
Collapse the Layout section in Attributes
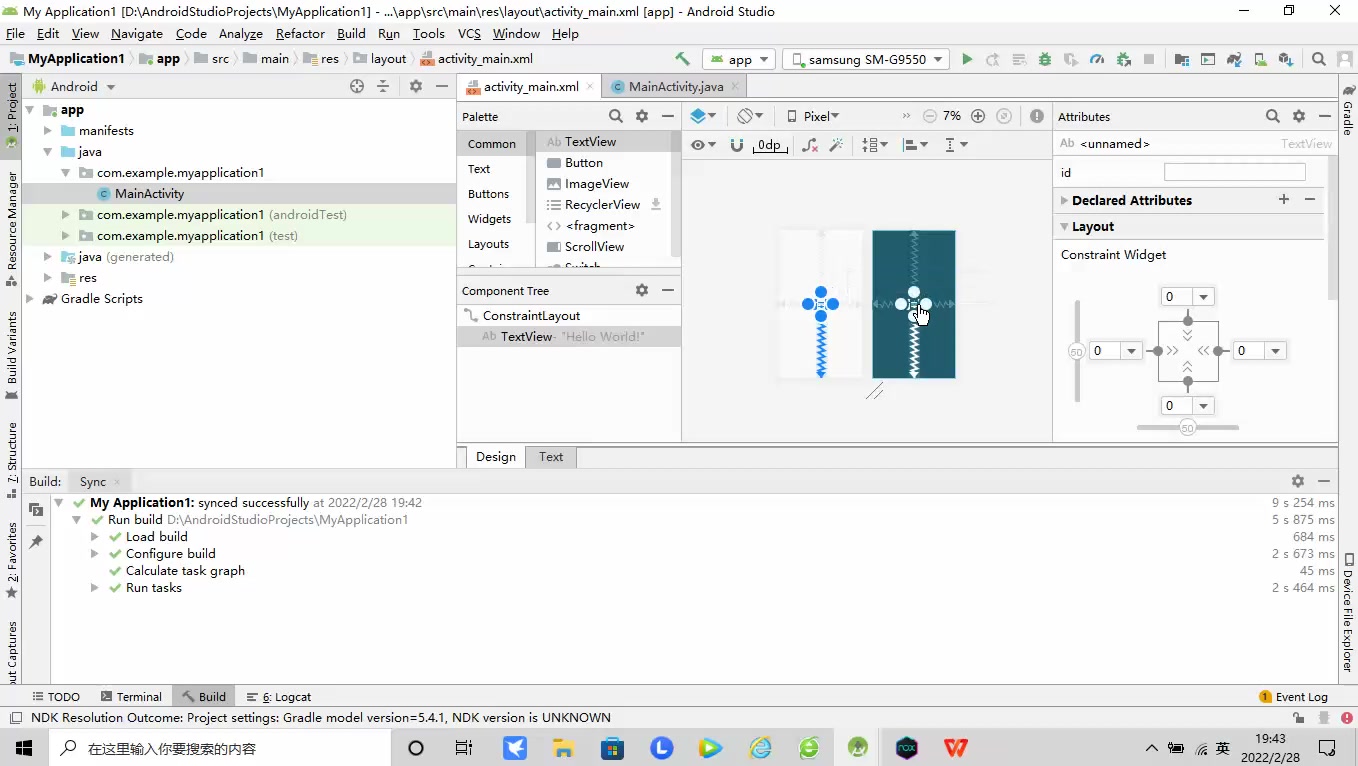(x=1065, y=227)
